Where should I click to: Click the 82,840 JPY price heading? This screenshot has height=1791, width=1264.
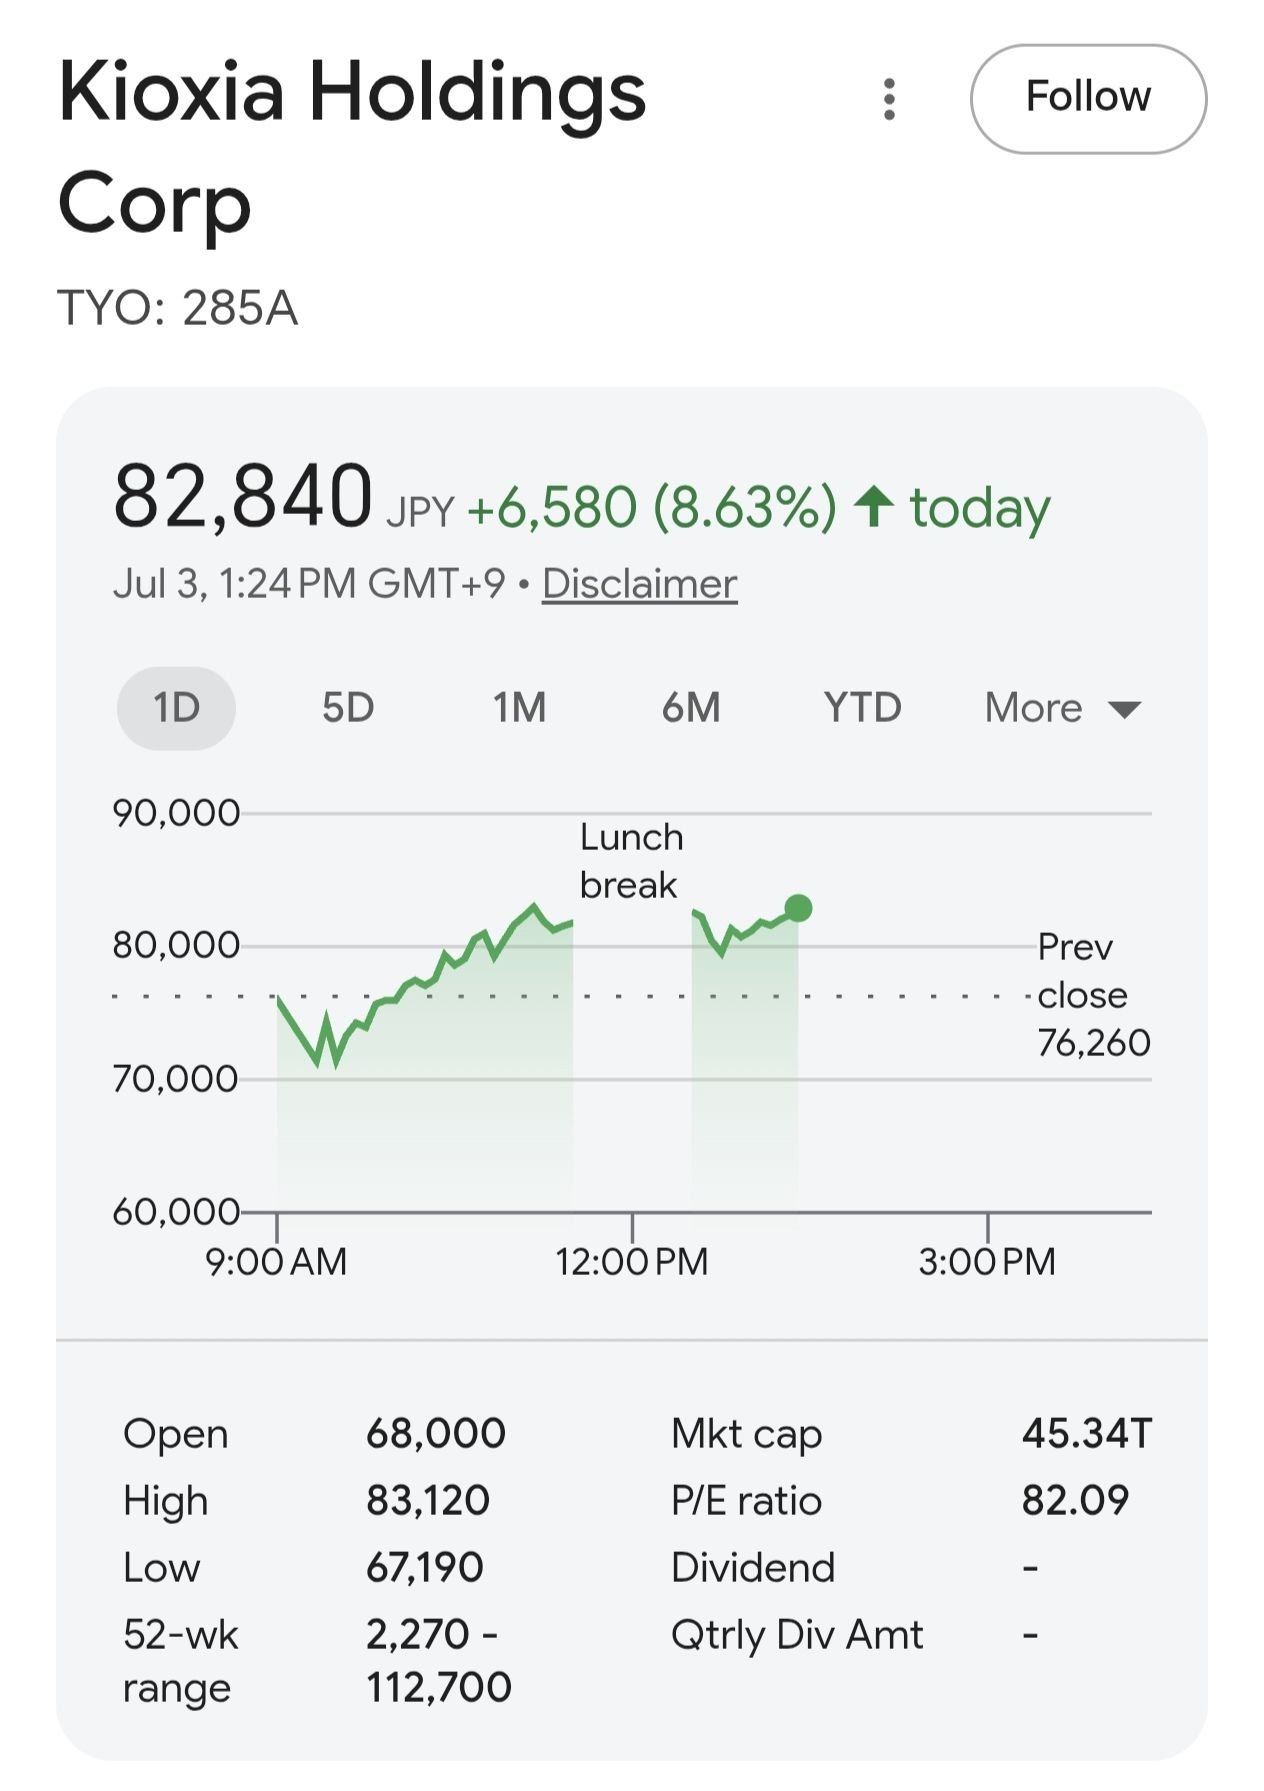(x=283, y=497)
